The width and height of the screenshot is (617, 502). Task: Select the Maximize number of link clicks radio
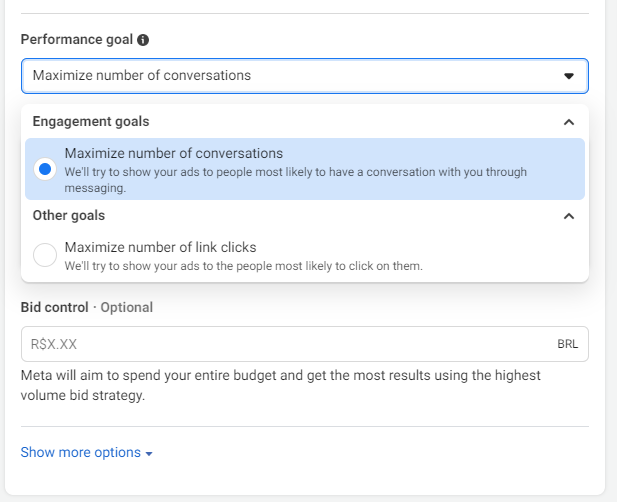click(45, 255)
